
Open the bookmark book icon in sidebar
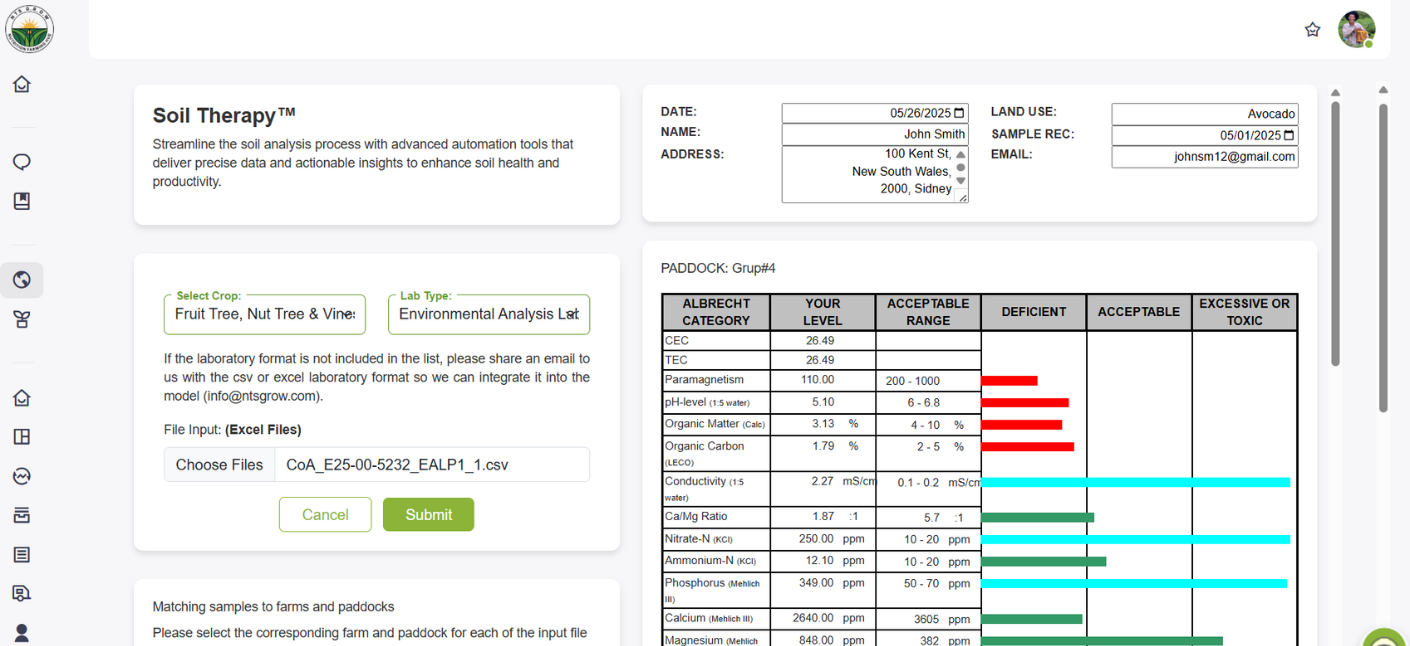pyautogui.click(x=22, y=201)
